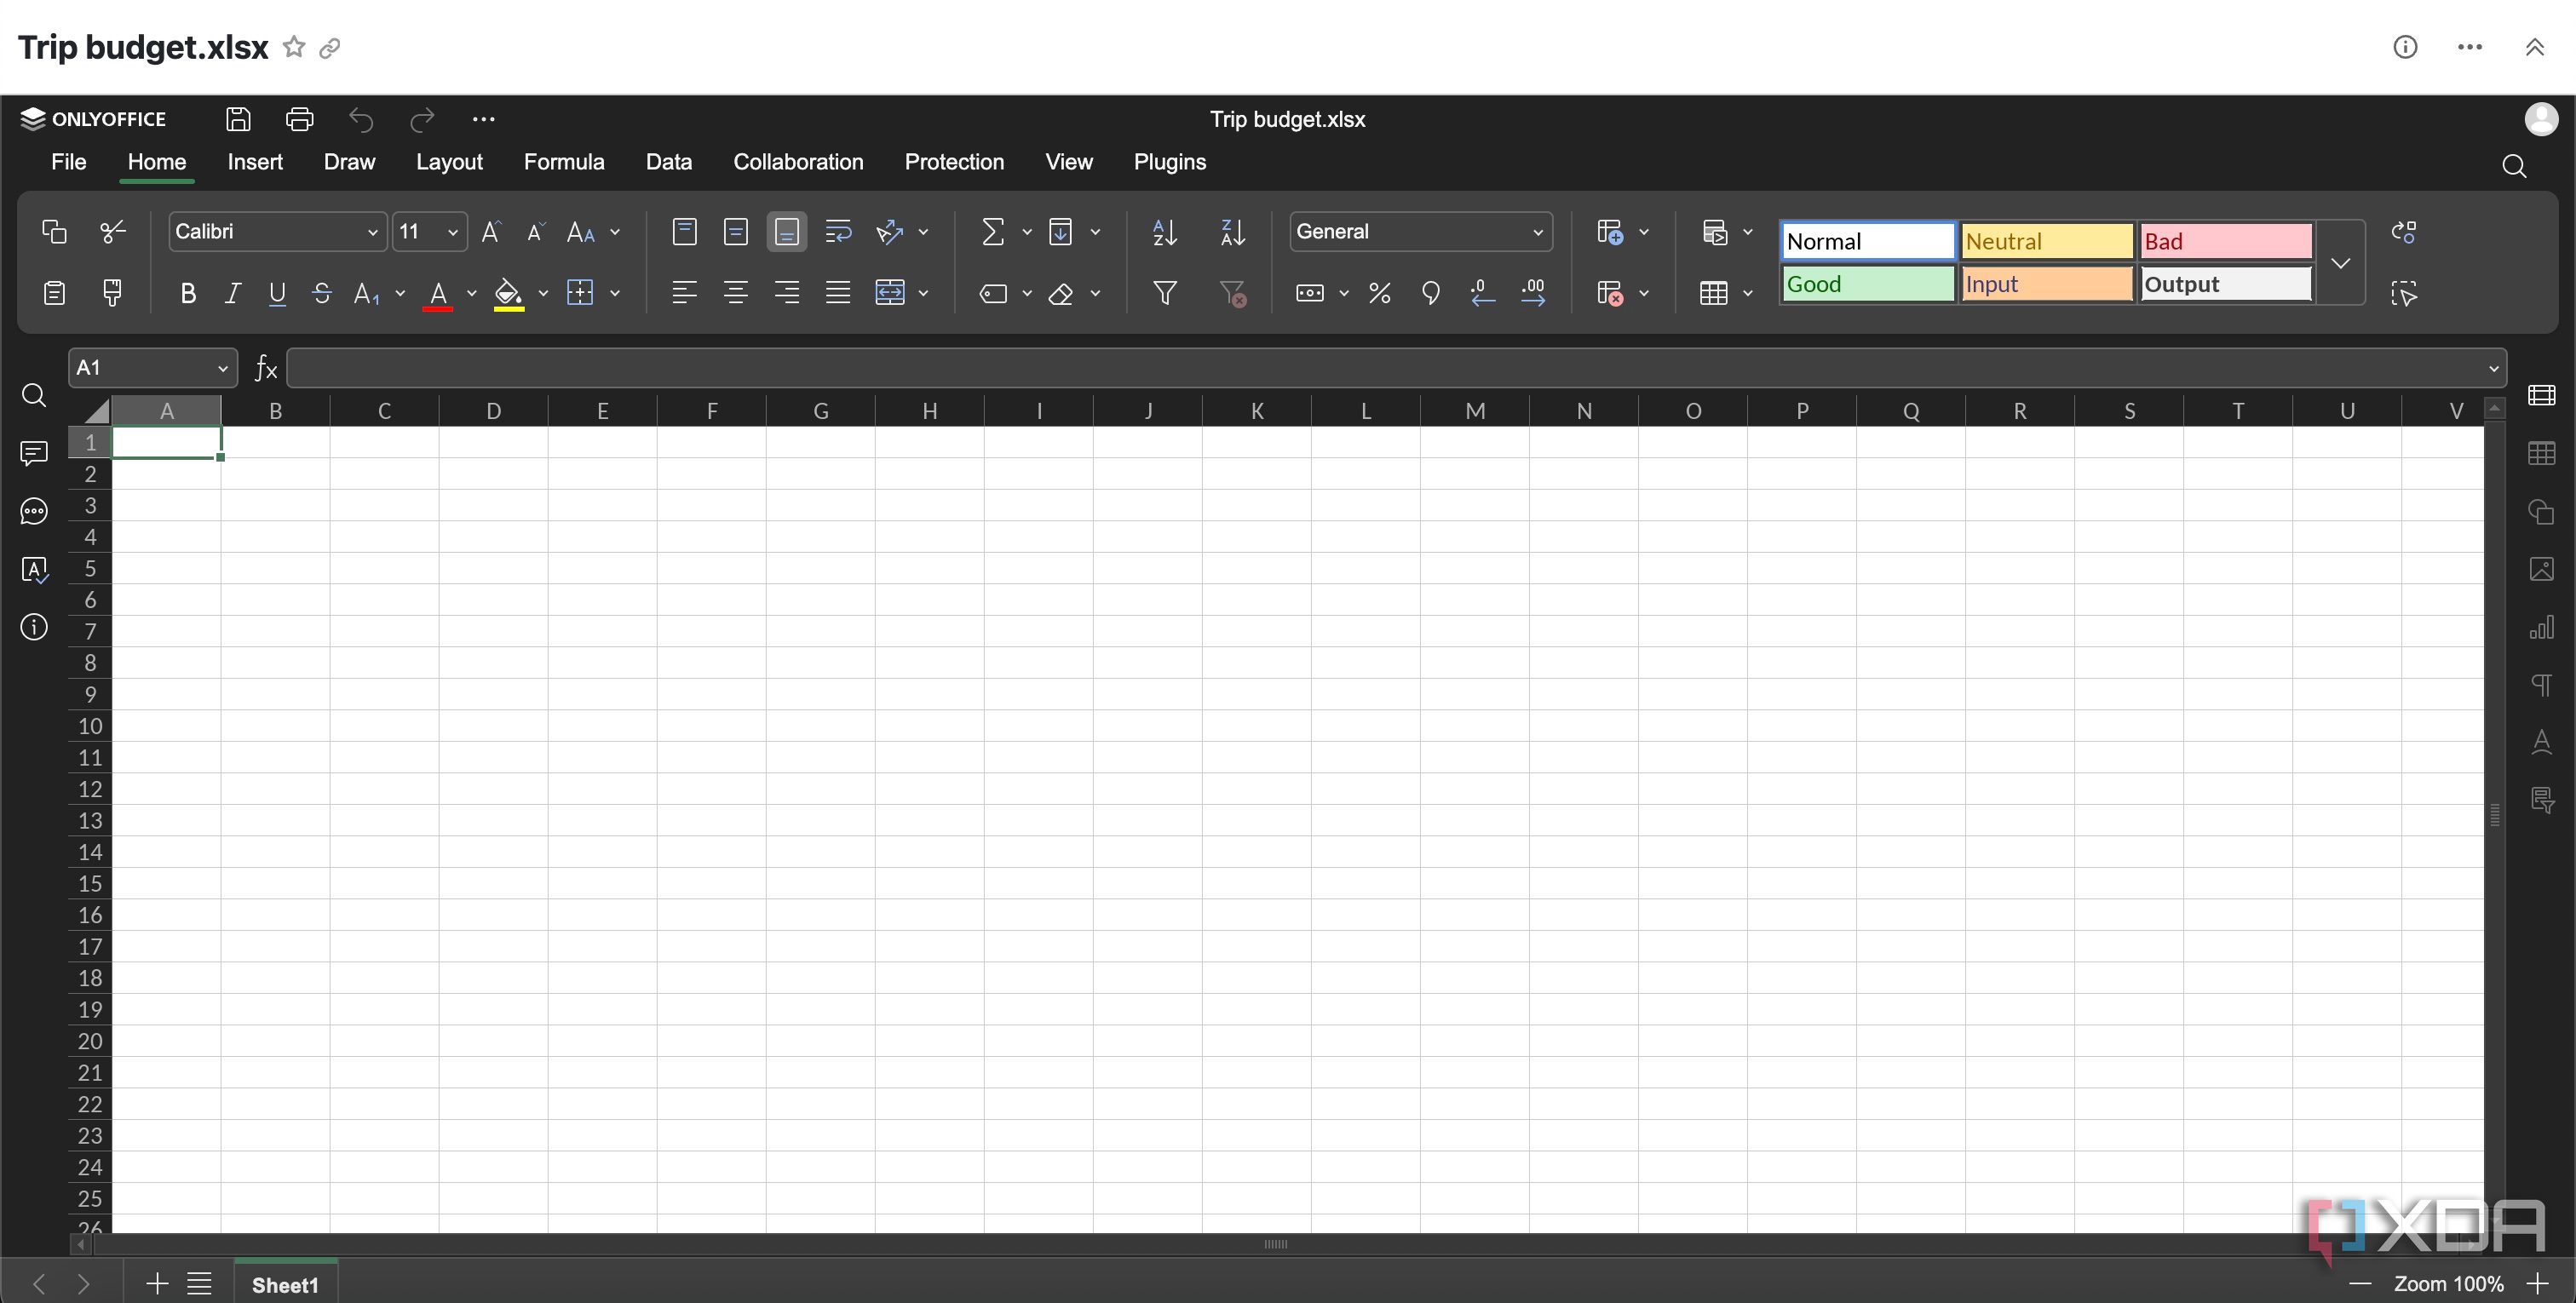Image resolution: width=2576 pixels, height=1303 pixels.
Task: Open Find in left sidebar
Action: [34, 396]
